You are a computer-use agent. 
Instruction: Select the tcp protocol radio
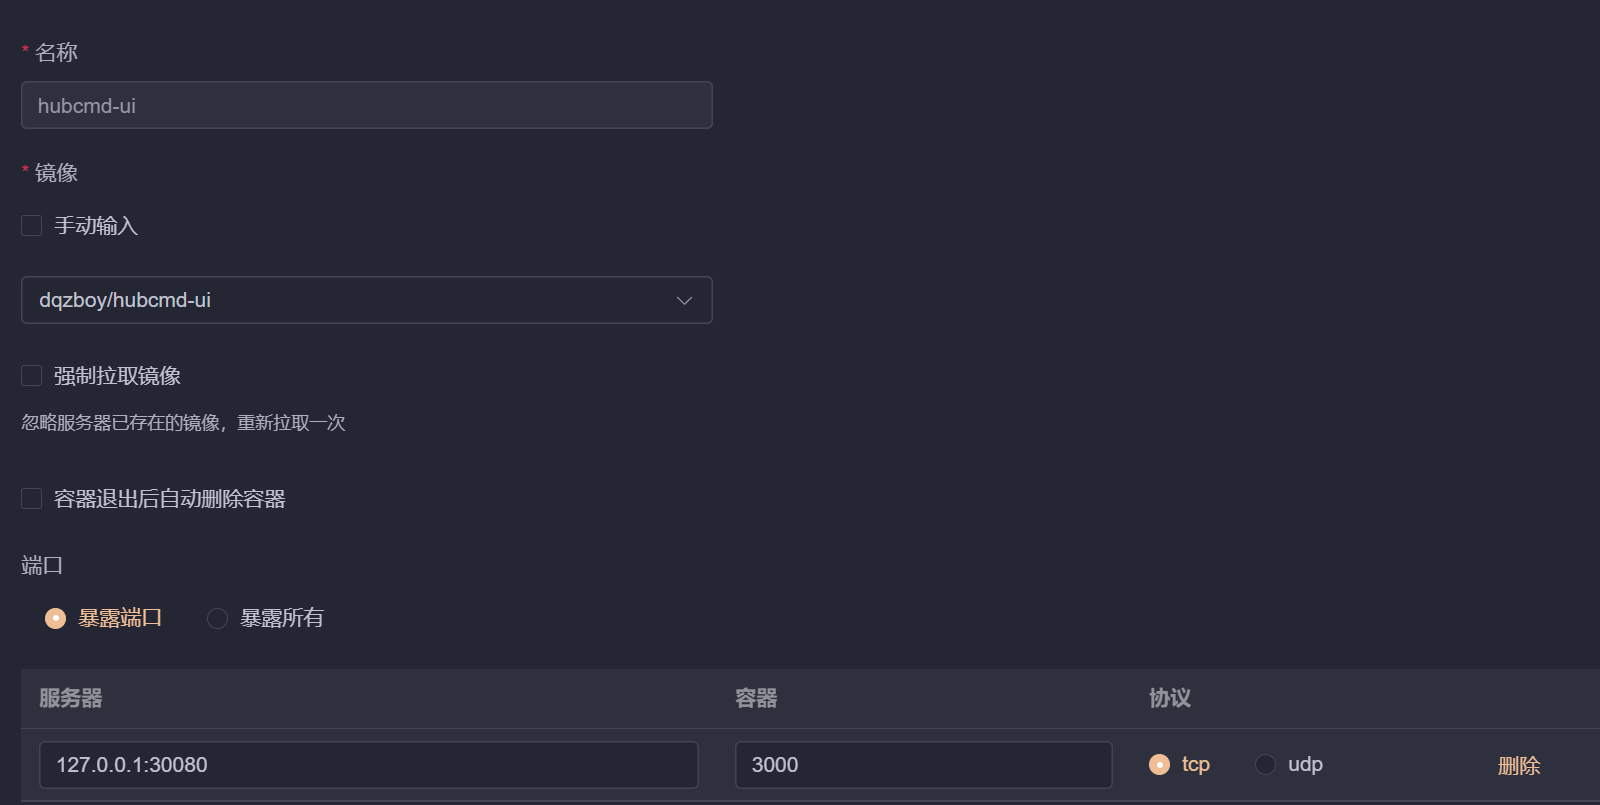[1159, 765]
